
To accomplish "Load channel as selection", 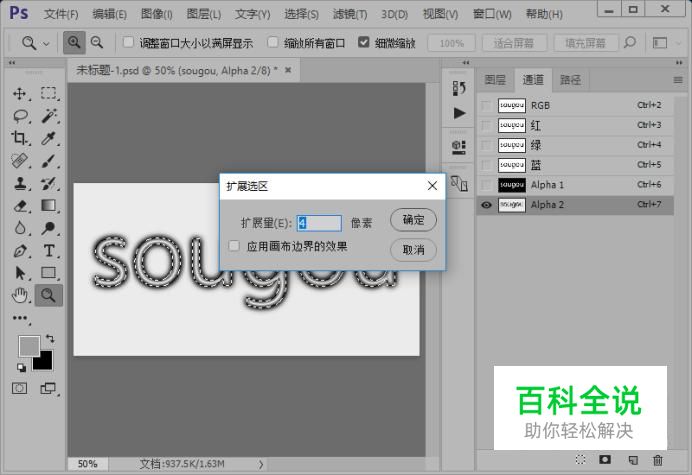I will click(580, 460).
